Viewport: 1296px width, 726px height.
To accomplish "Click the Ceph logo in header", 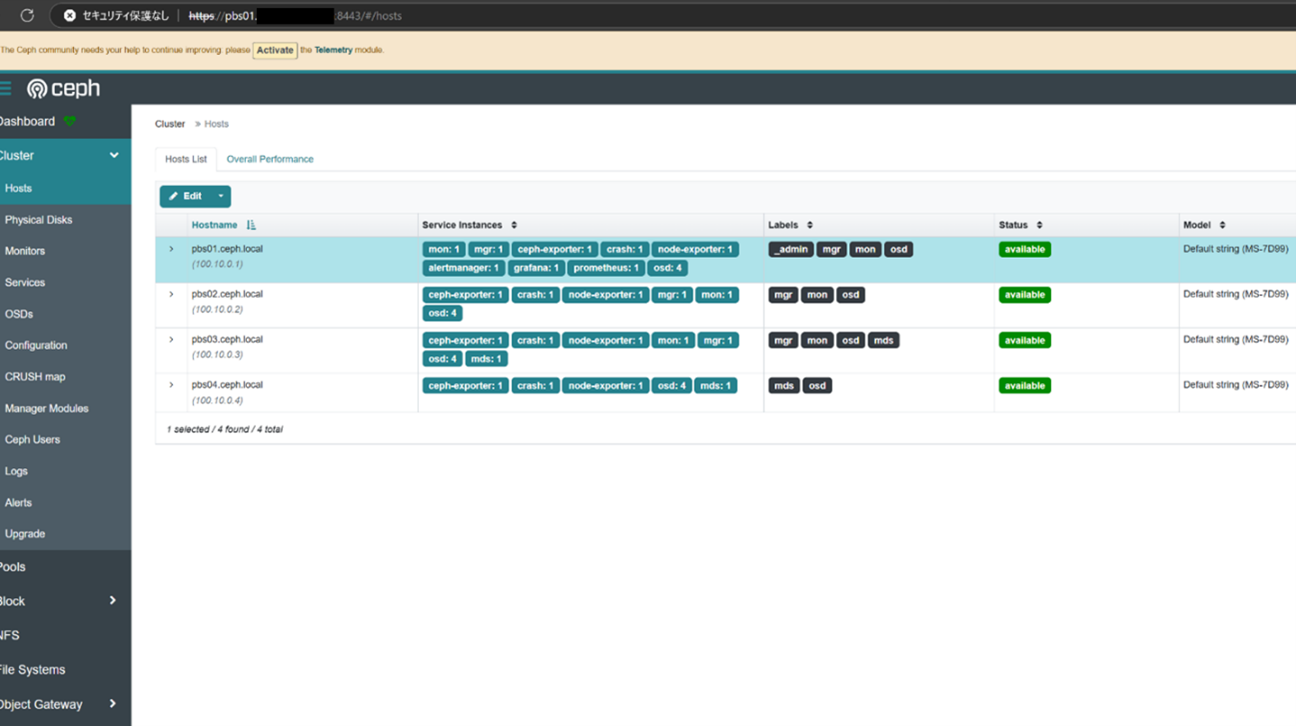I will pyautogui.click(x=64, y=89).
